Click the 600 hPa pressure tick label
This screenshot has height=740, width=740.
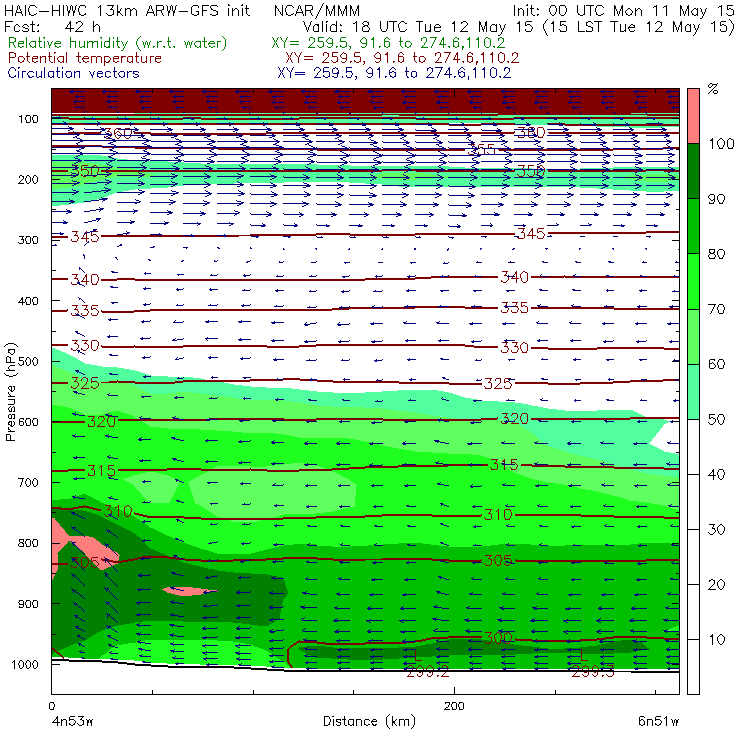point(28,422)
